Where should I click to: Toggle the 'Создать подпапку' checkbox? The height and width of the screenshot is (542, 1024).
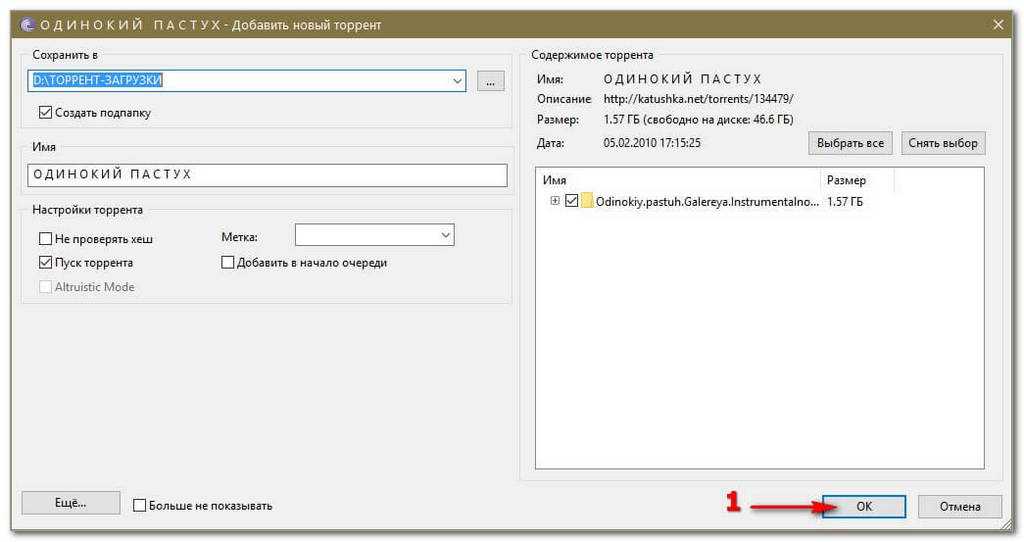tap(45, 113)
